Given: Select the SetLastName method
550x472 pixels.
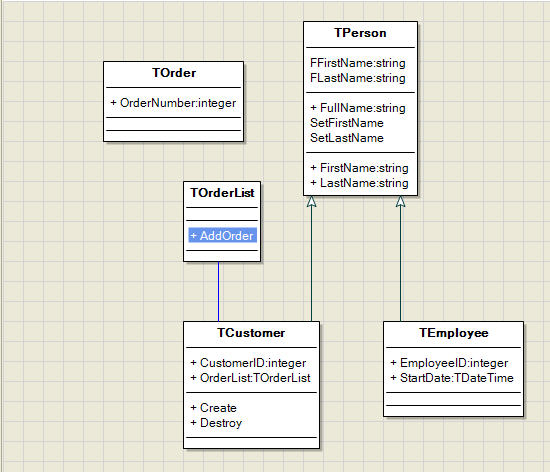Looking at the screenshot, I should pos(347,138).
